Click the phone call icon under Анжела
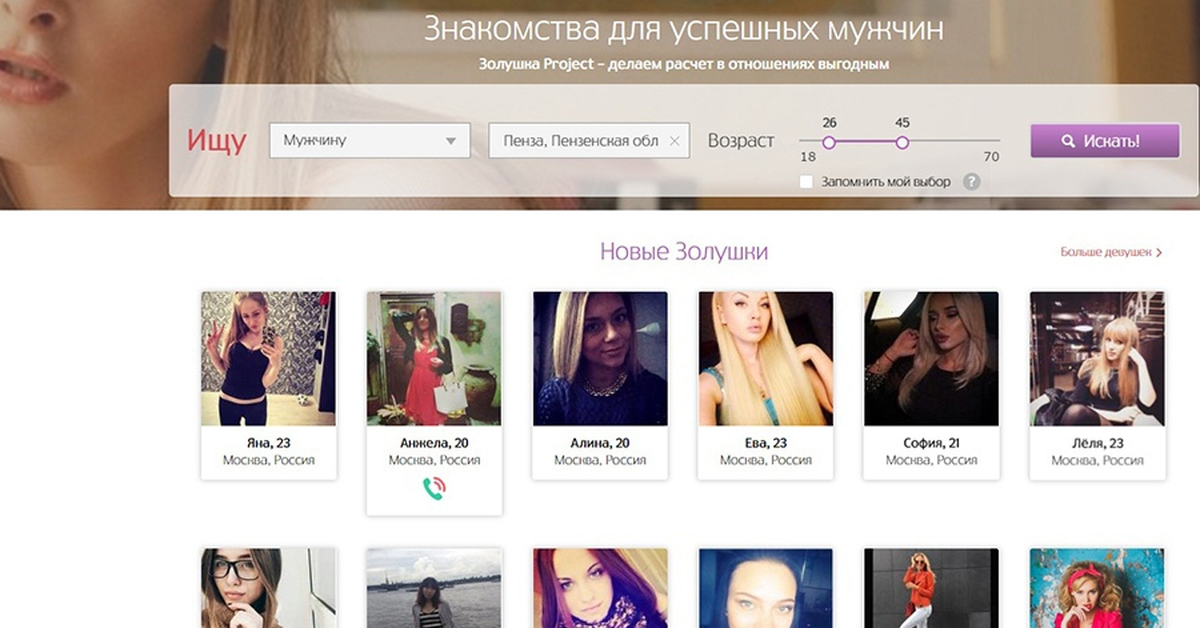The width and height of the screenshot is (1200, 628). [434, 488]
